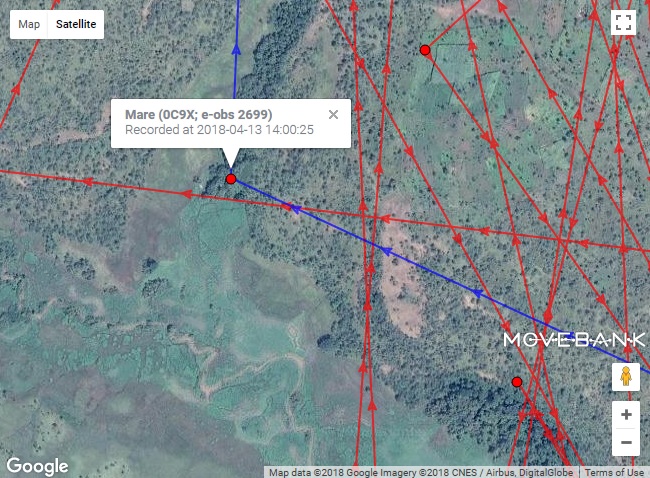Click the map data copyright attribution text
The image size is (650, 478).
click(421, 473)
